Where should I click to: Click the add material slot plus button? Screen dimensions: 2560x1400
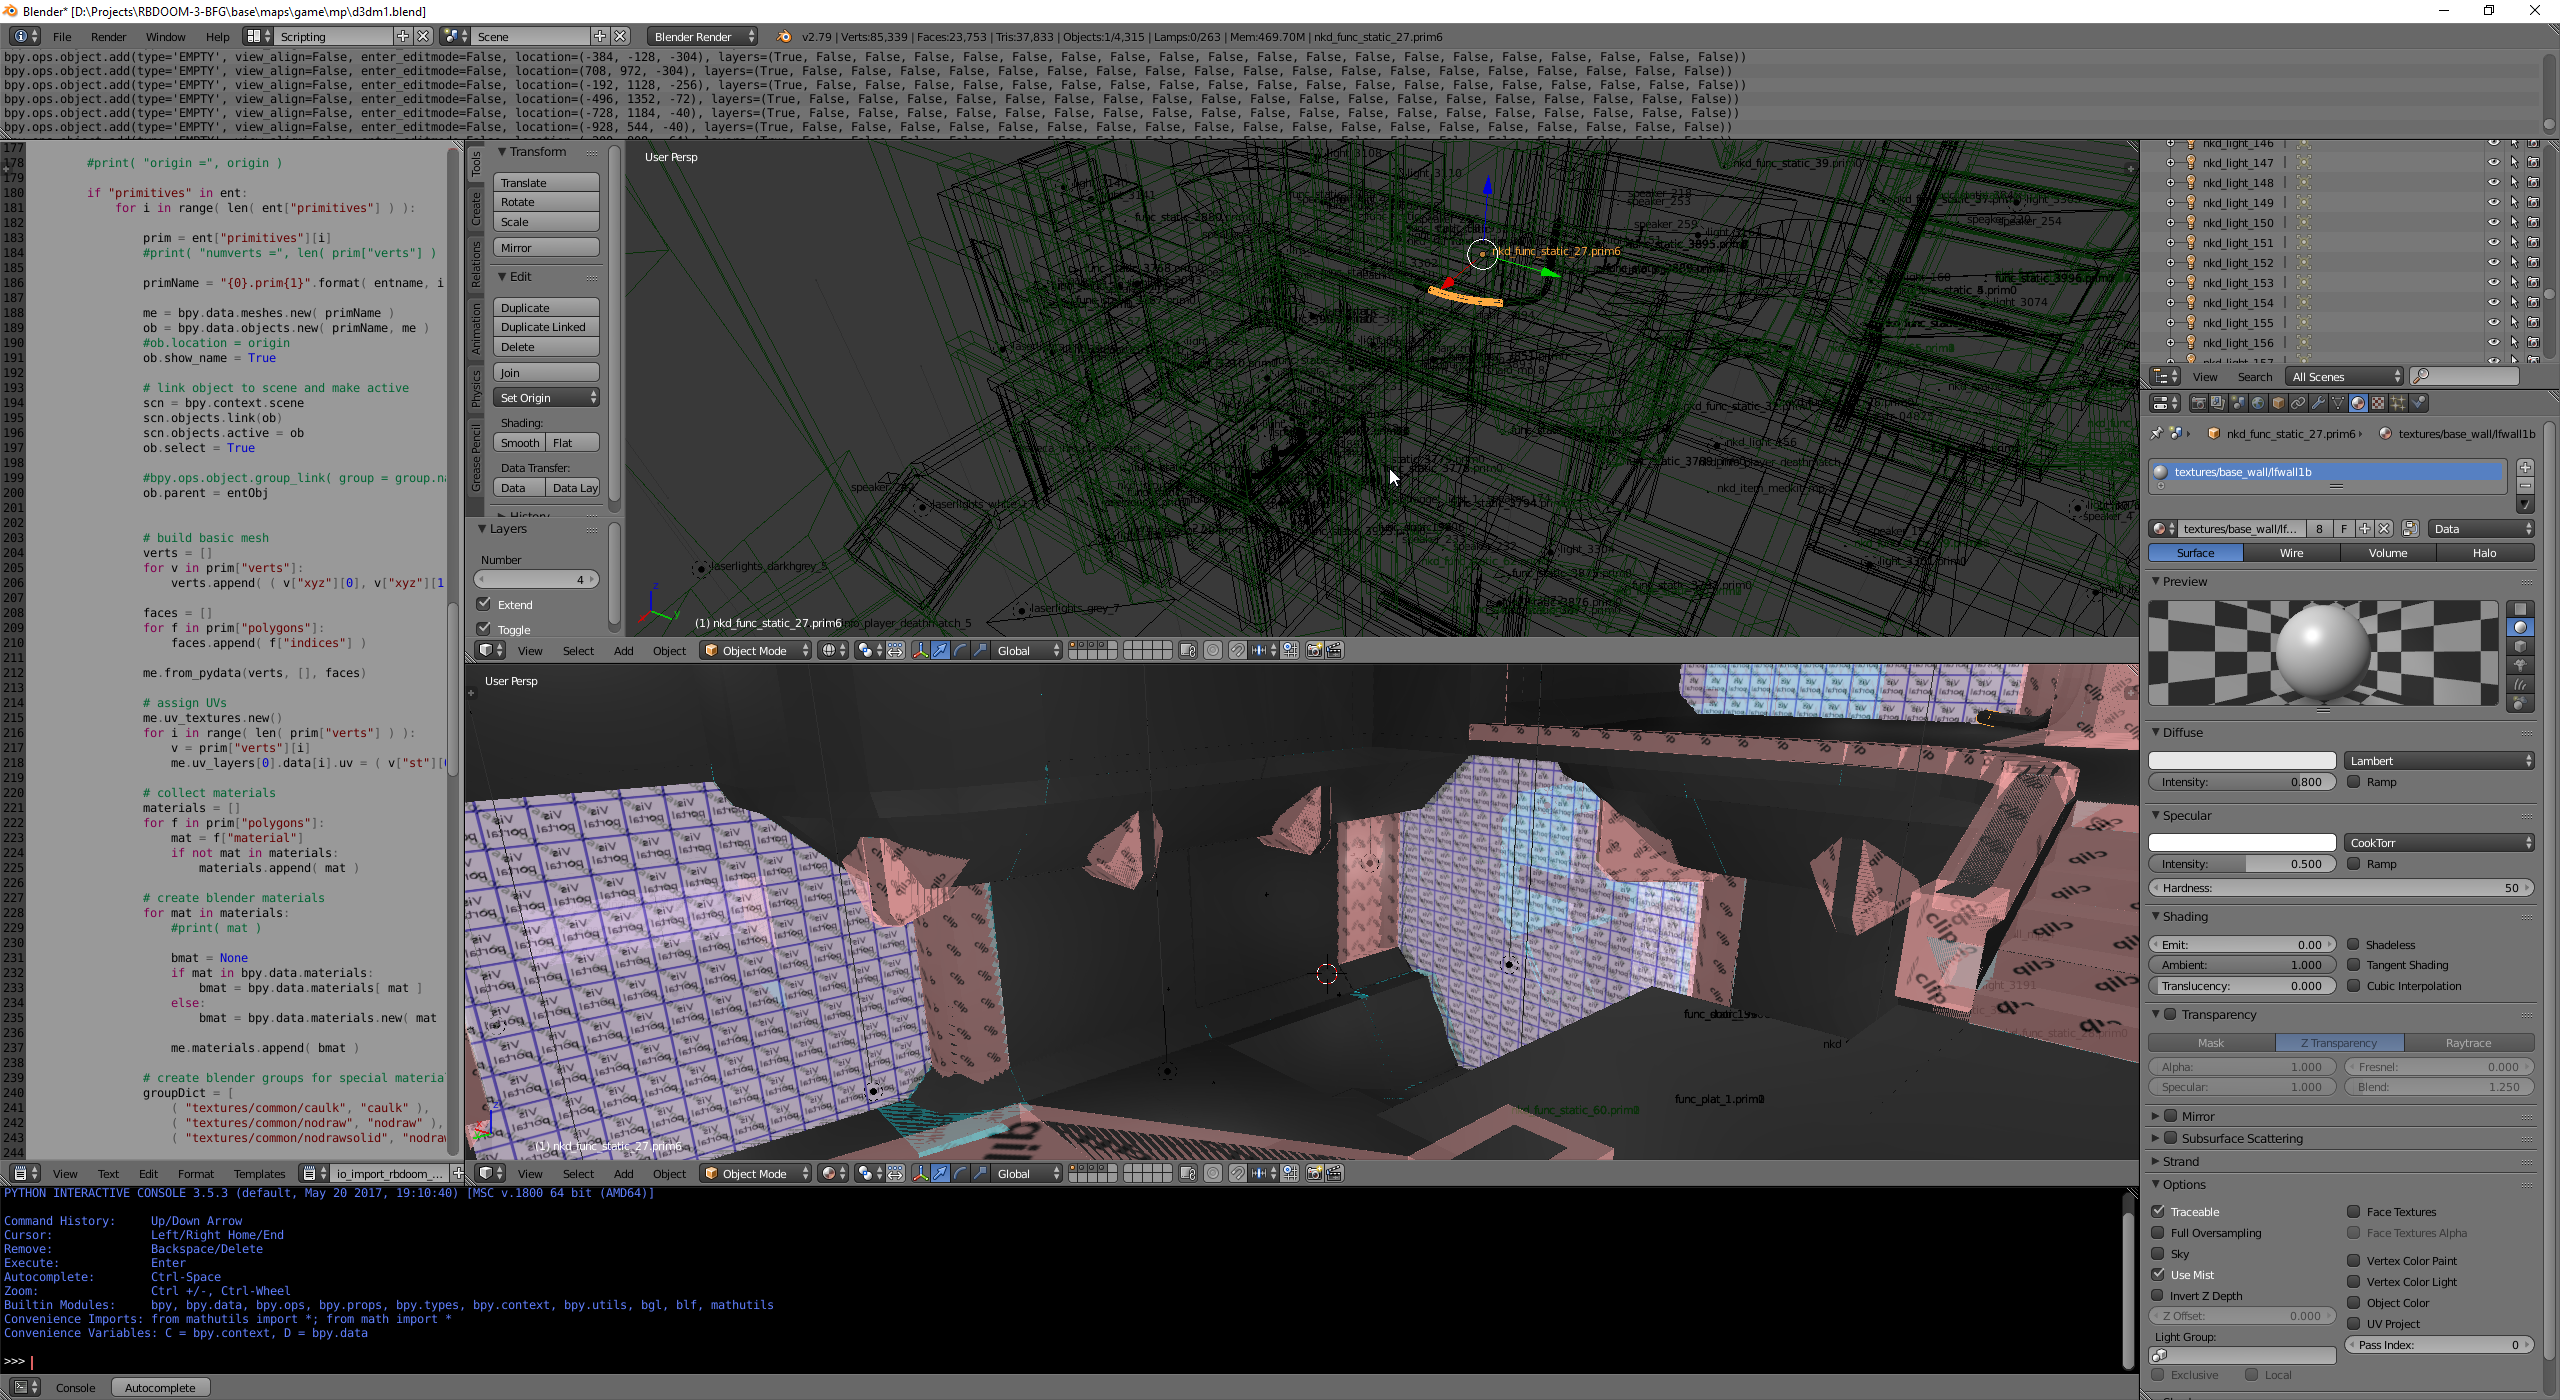[2525, 467]
